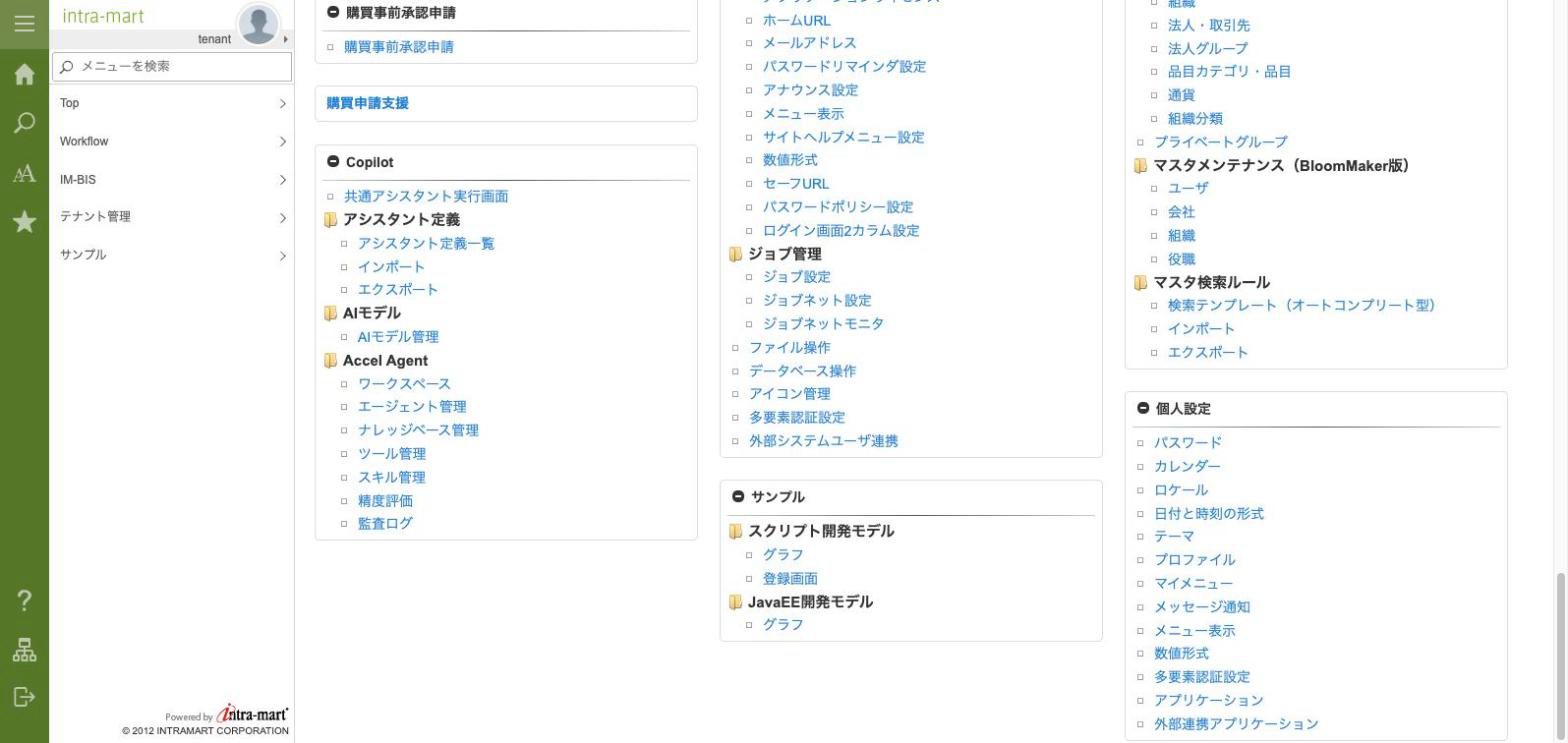Click the スクリプト開発モデル folder icon
The width and height of the screenshot is (1568, 743).
[x=736, y=531]
